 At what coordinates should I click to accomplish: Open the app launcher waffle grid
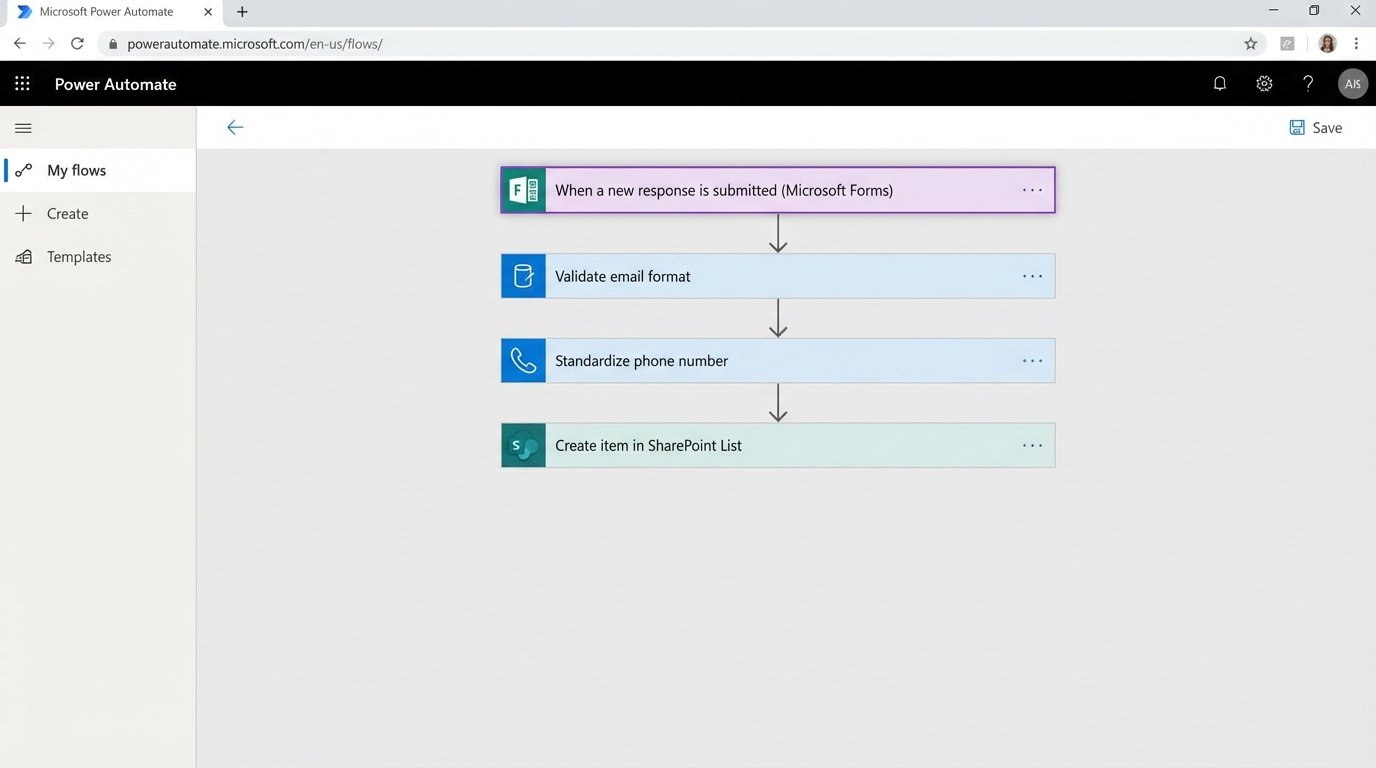click(x=22, y=84)
